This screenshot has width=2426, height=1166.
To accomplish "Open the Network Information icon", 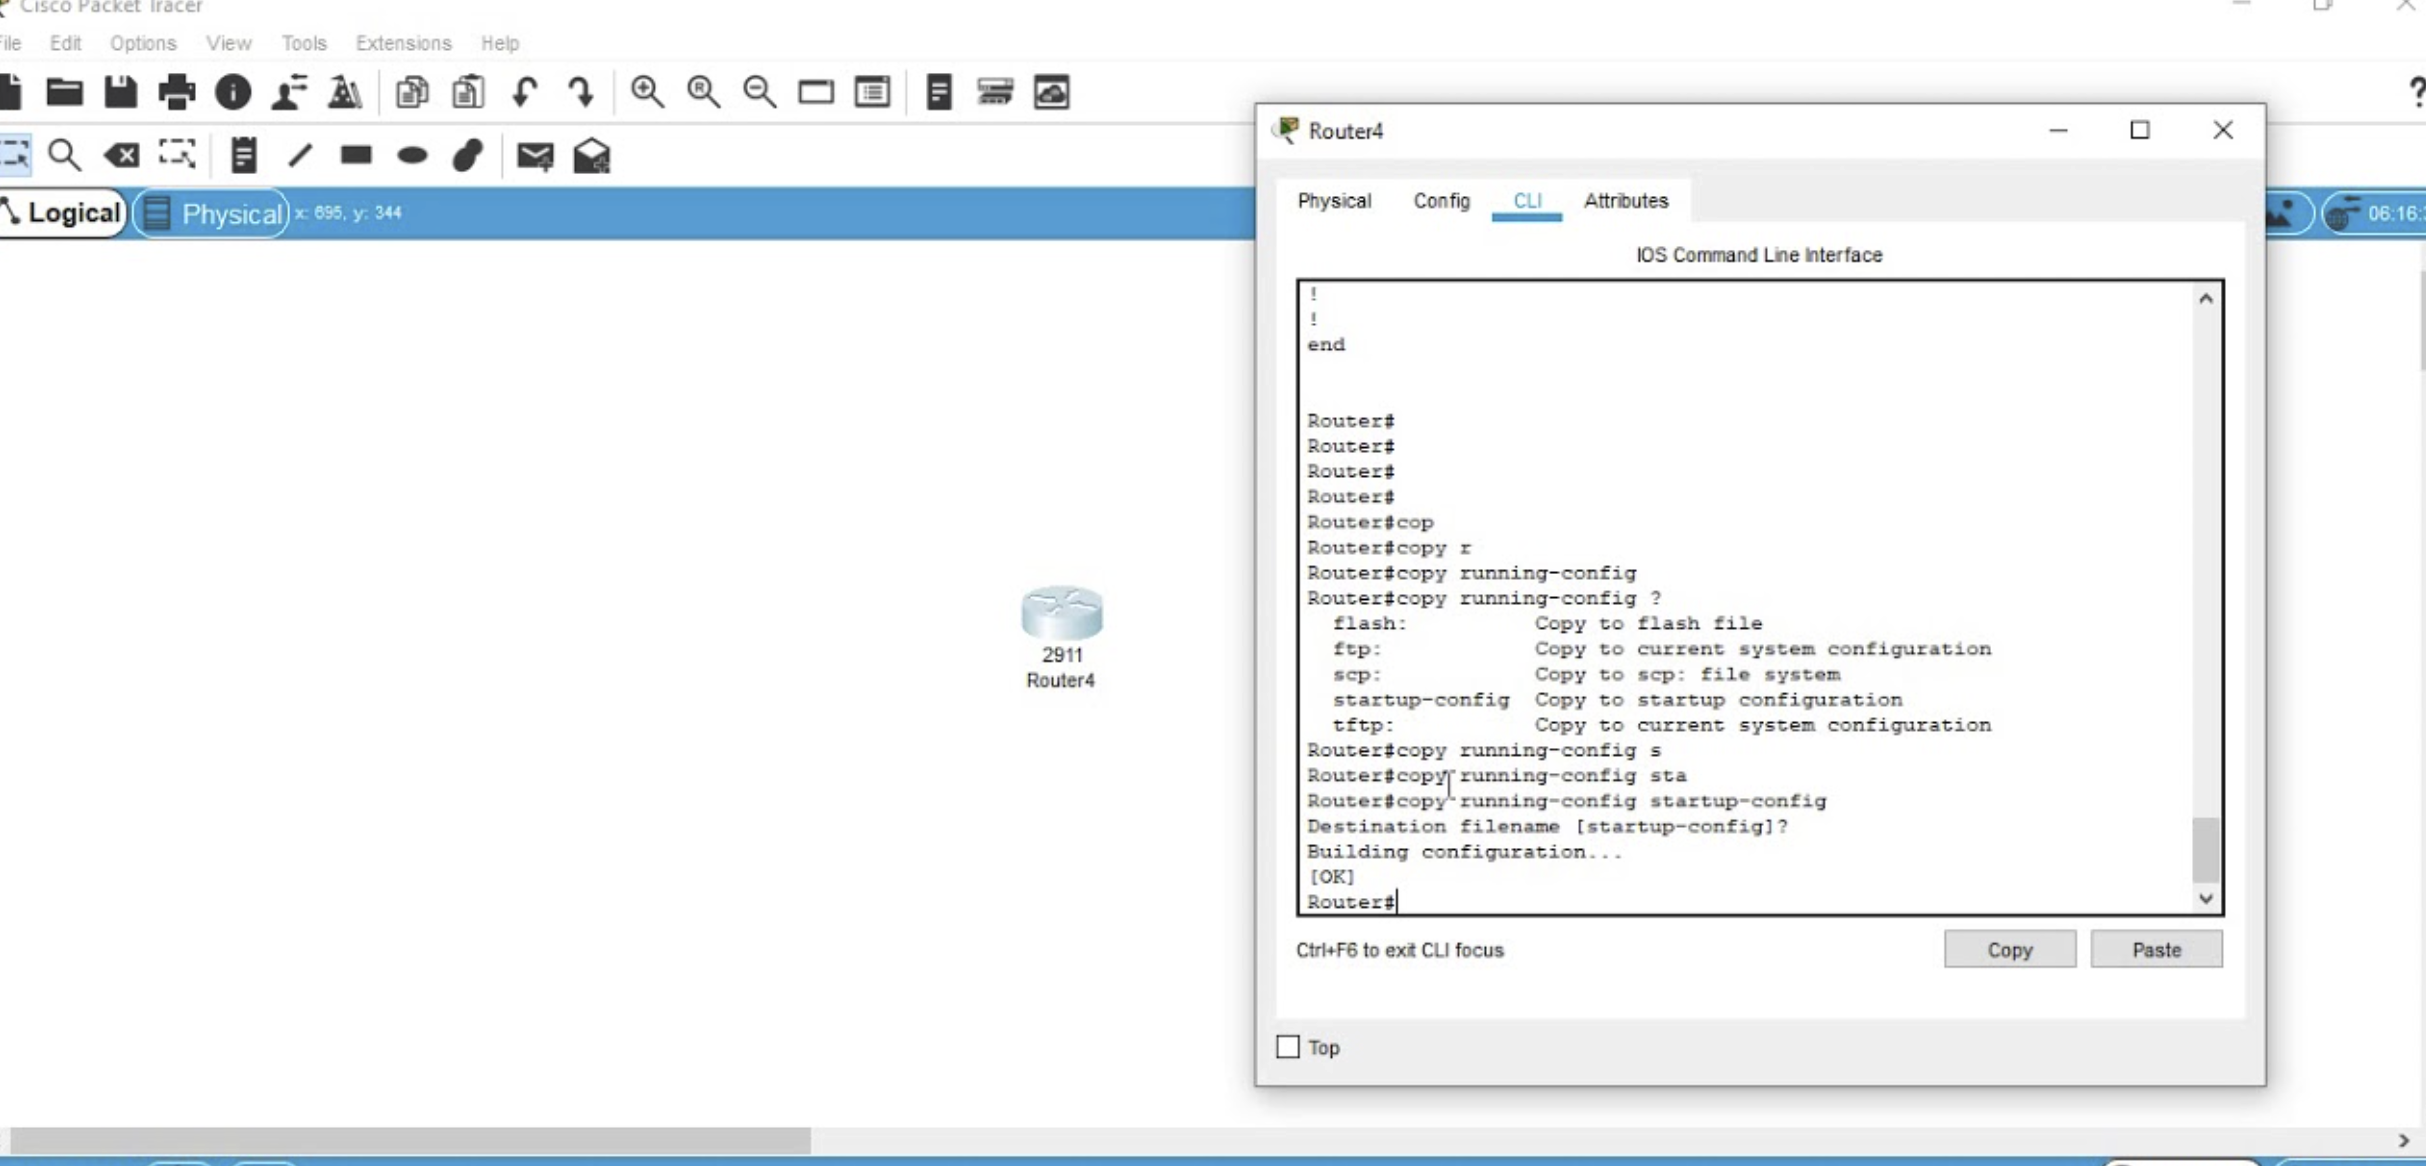I will point(233,92).
